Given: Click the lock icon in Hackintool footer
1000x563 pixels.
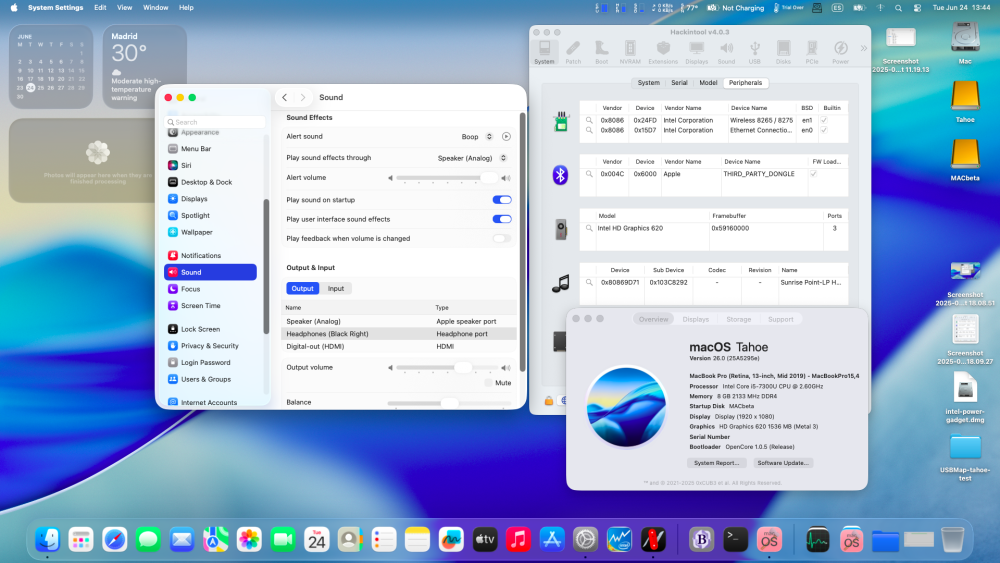Looking at the screenshot, I should coord(548,400).
